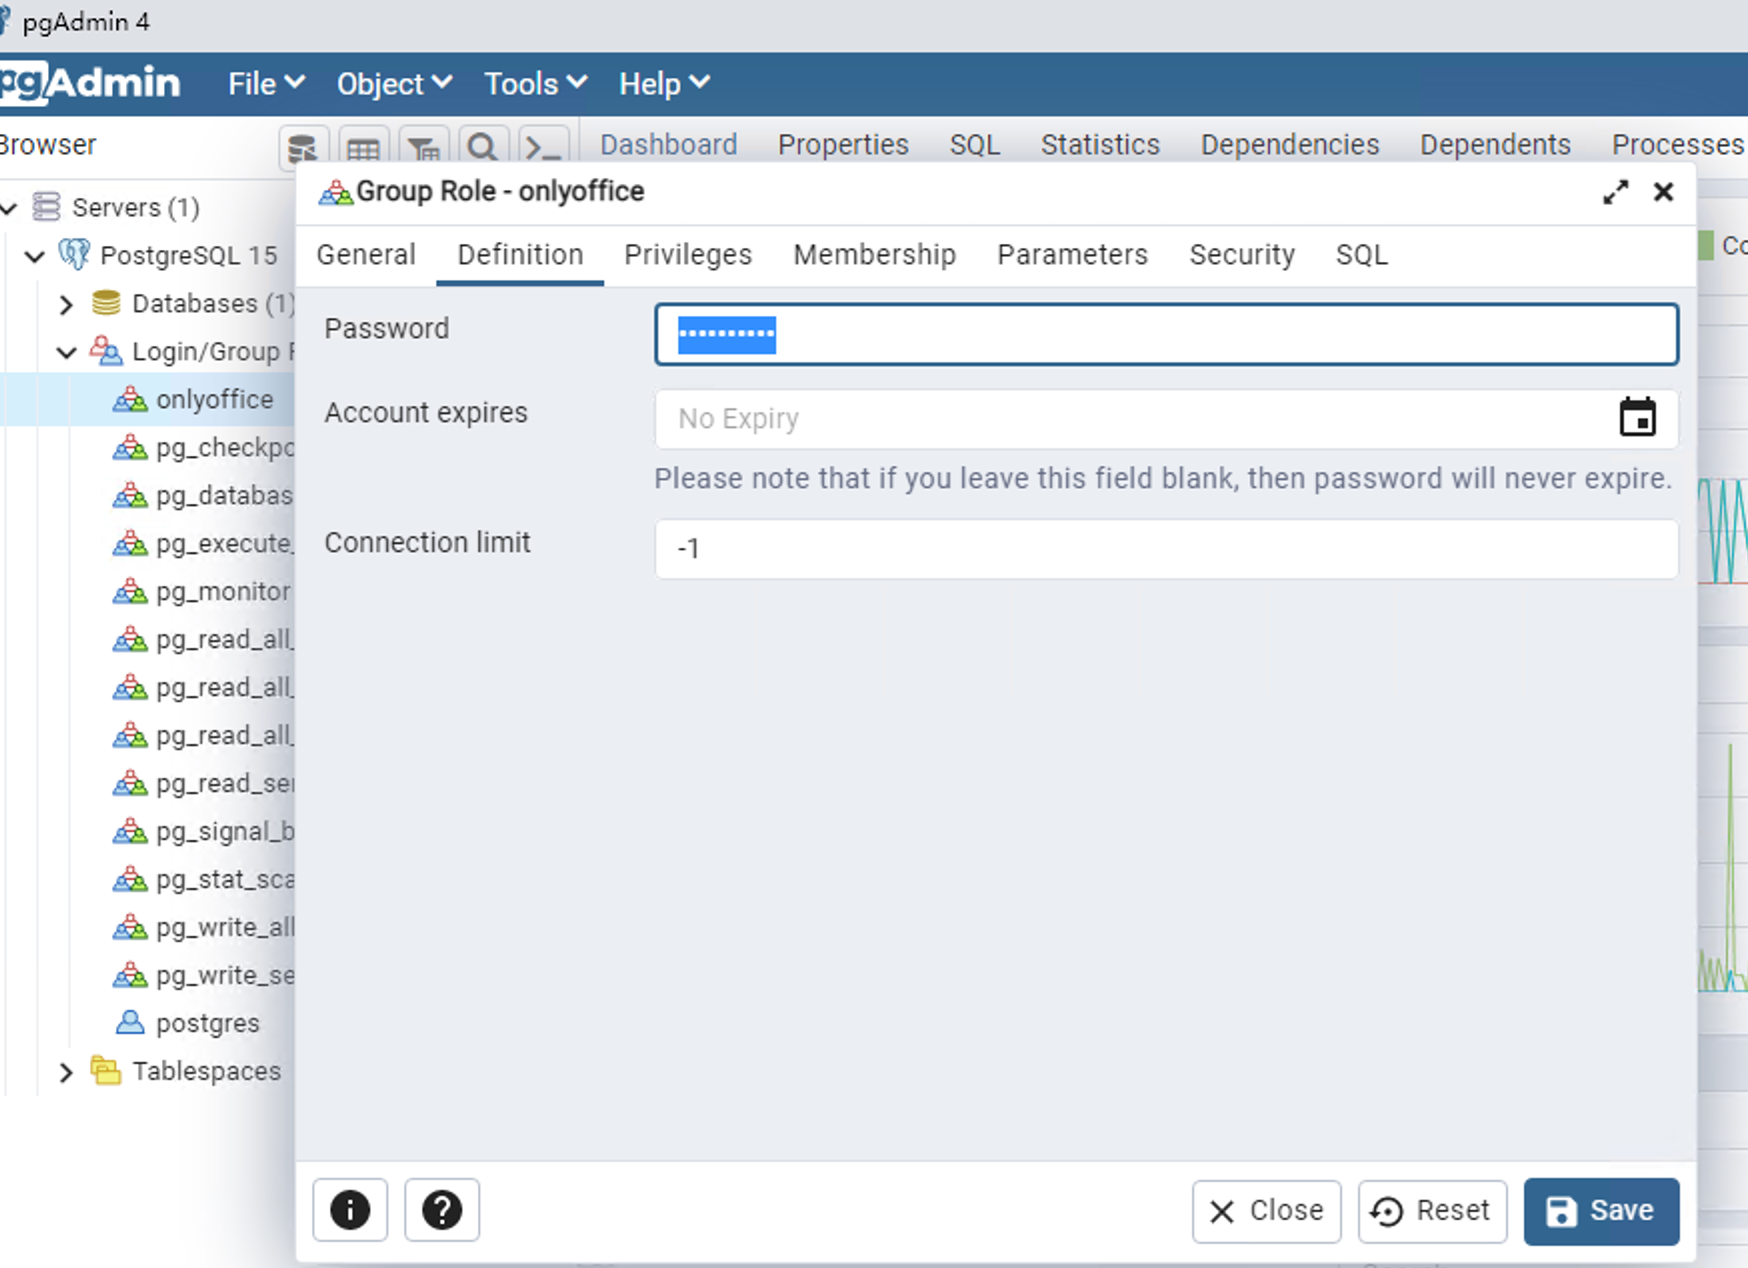Viewport: 1748px width, 1268px height.
Task: Click the Save button
Action: pyautogui.click(x=1601, y=1211)
